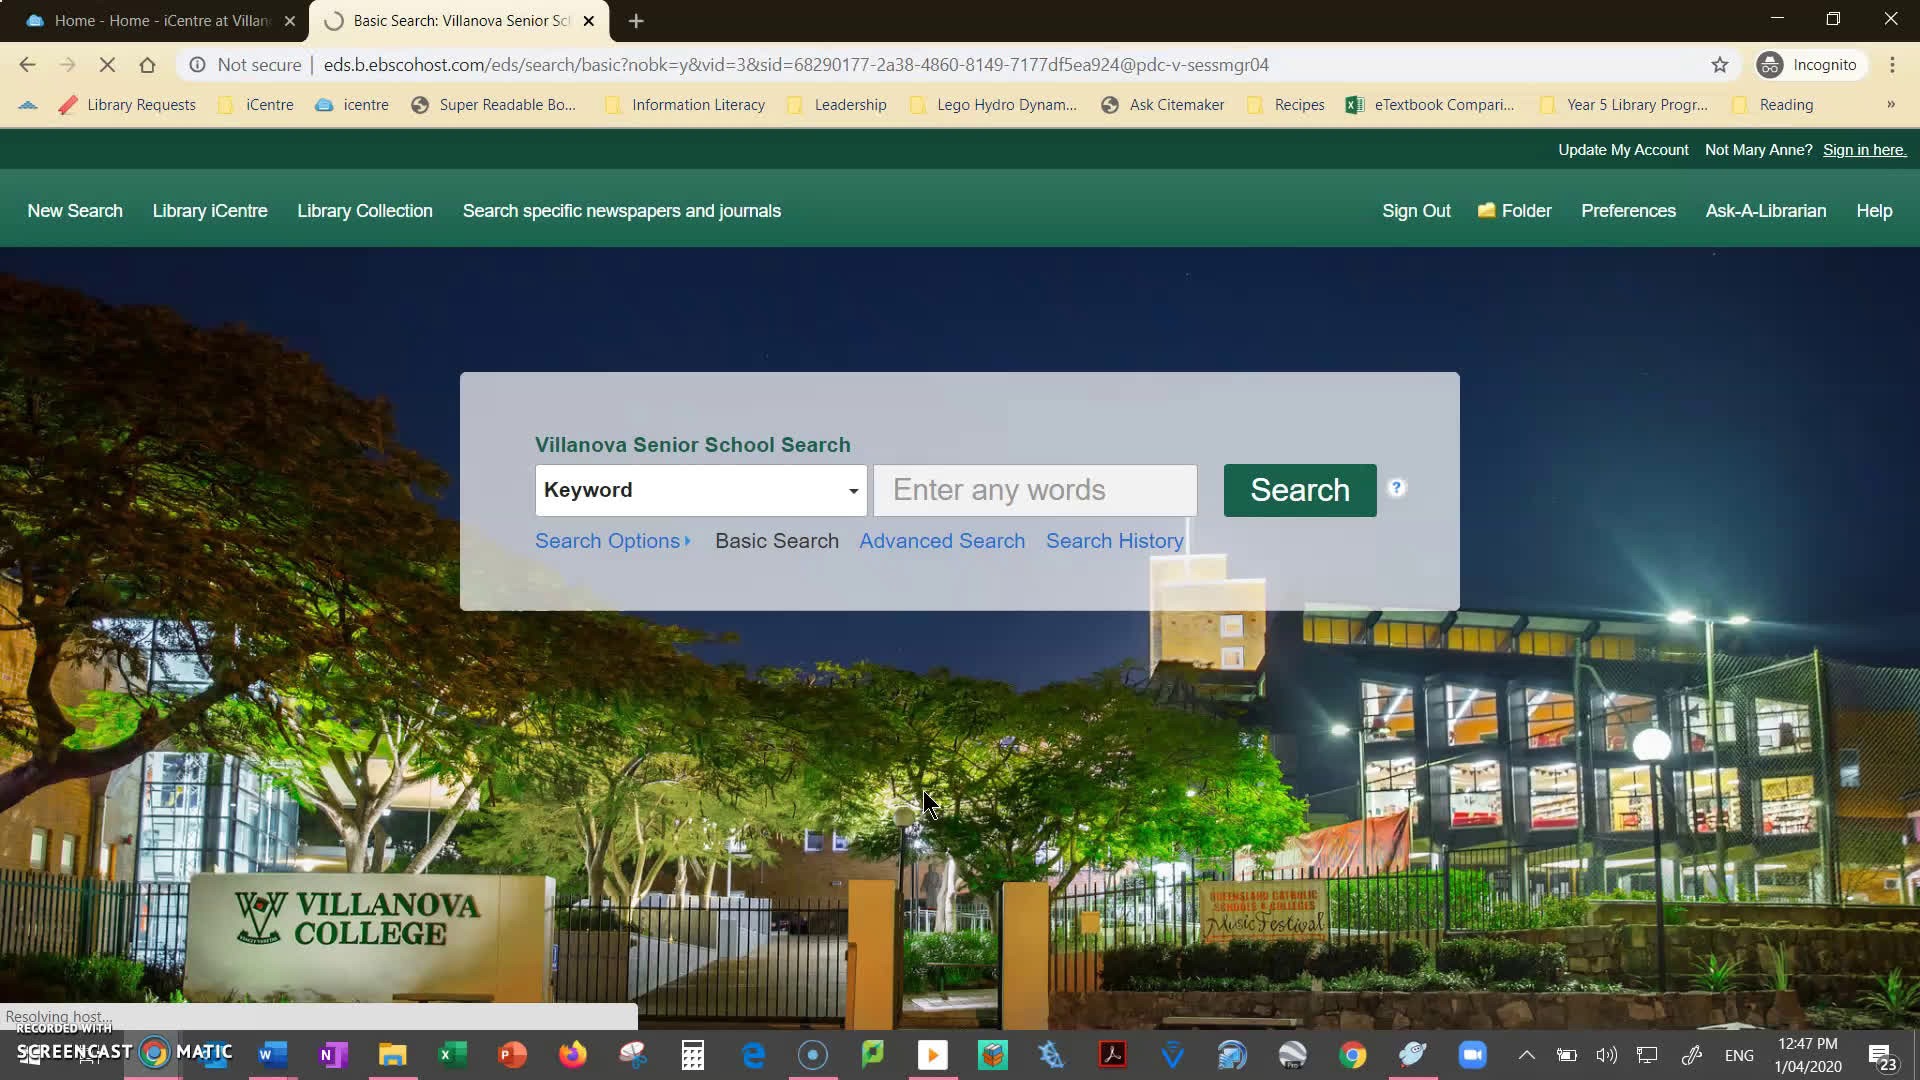Click the Search button
This screenshot has width=1920, height=1080.
point(1299,490)
